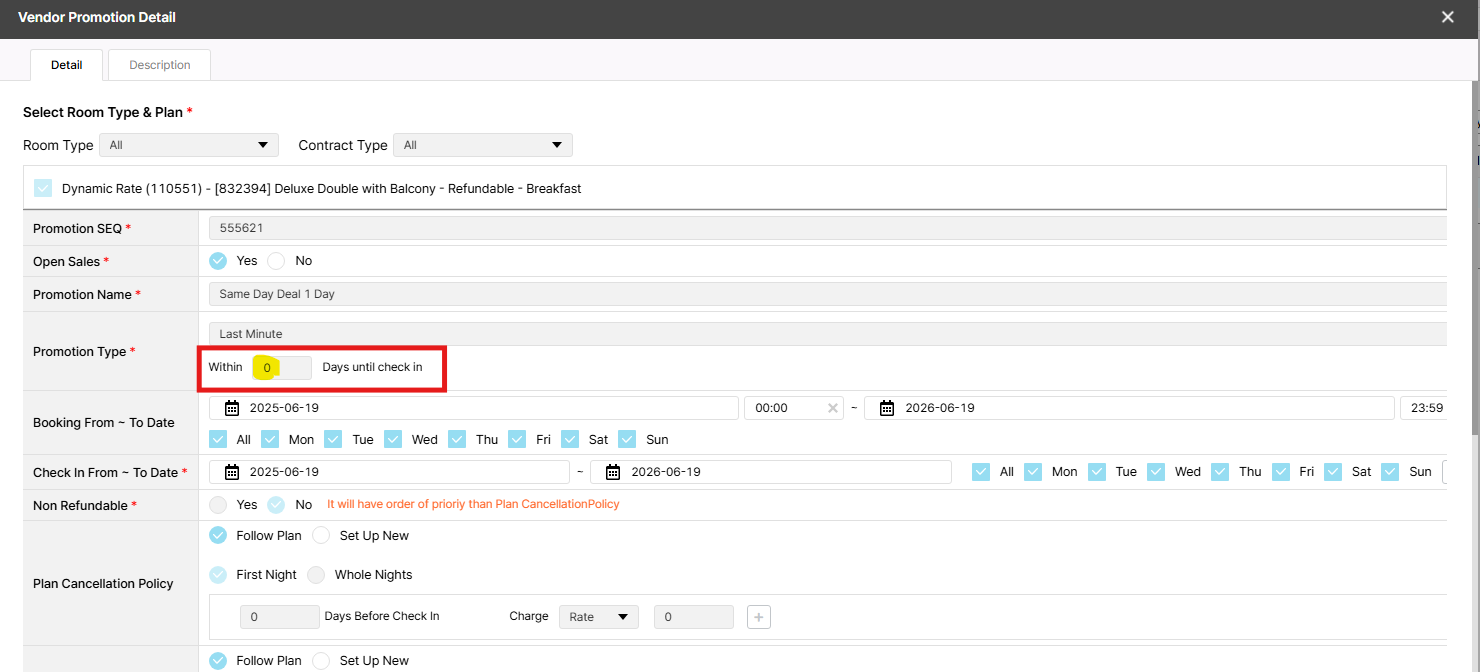
Task: Click the charge amount field
Action: tap(694, 617)
